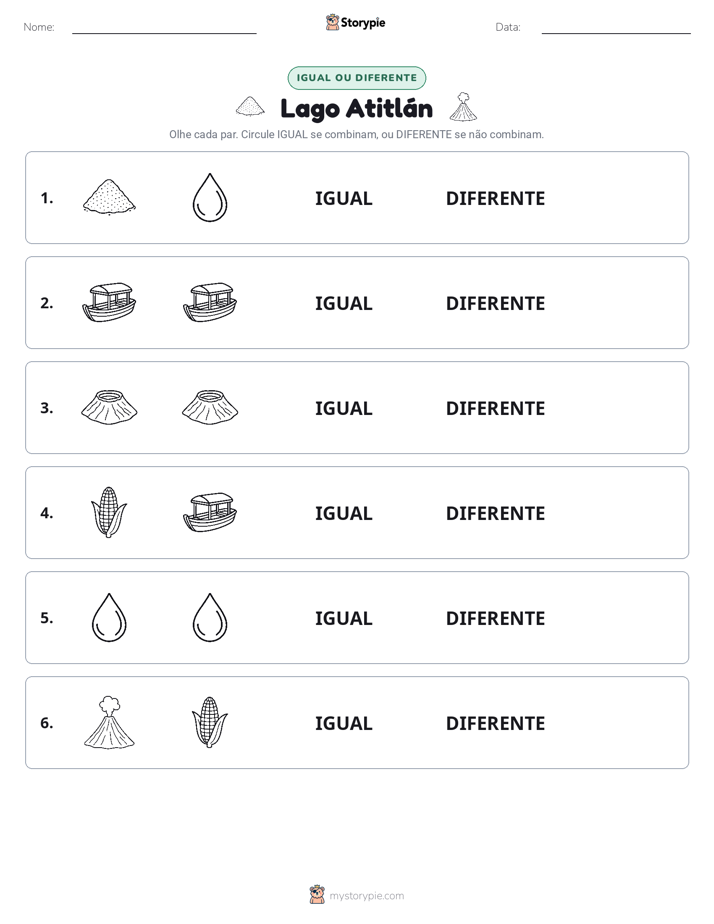
Task: Choose IGUAL for row 5
Action: point(343,618)
